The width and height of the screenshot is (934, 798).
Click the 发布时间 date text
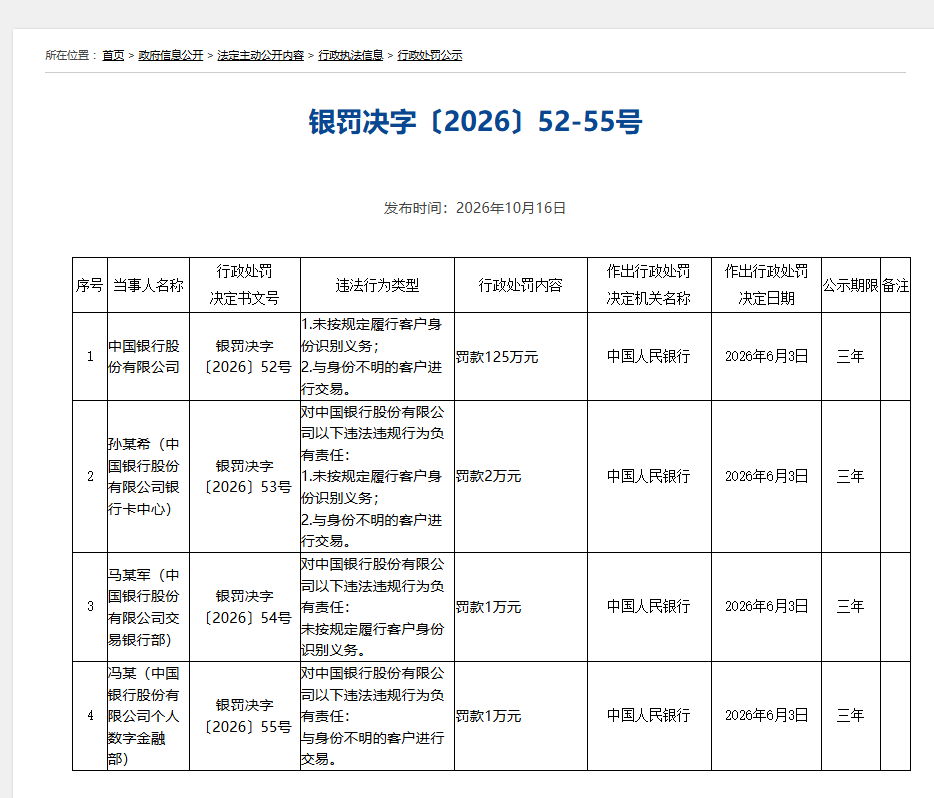(475, 208)
